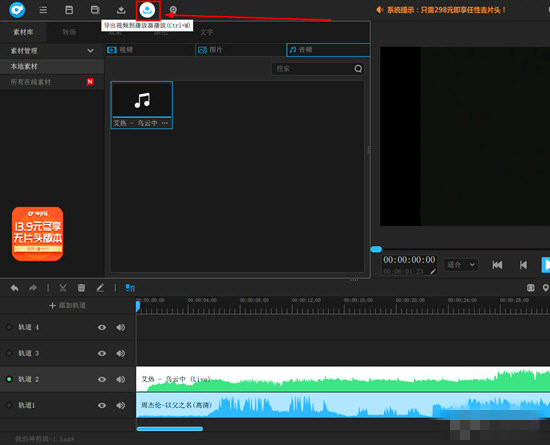The width and height of the screenshot is (550, 445).
Task: Select the 轨道 4 radio dot
Action: click(9, 327)
